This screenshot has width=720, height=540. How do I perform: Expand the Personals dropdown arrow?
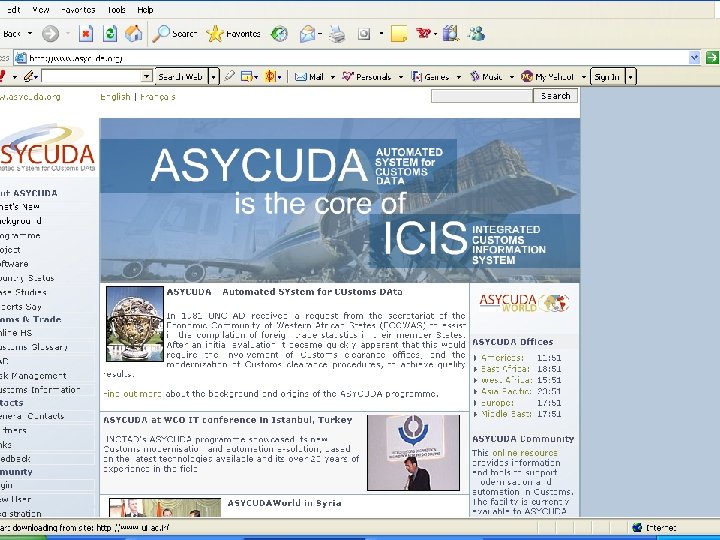tap(400, 77)
